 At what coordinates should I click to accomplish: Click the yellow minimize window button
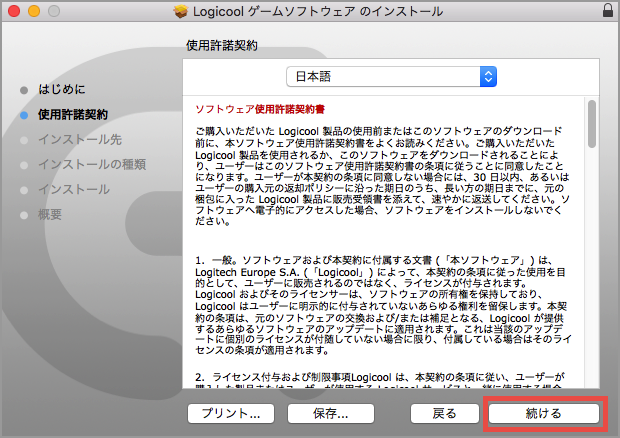click(x=34, y=11)
